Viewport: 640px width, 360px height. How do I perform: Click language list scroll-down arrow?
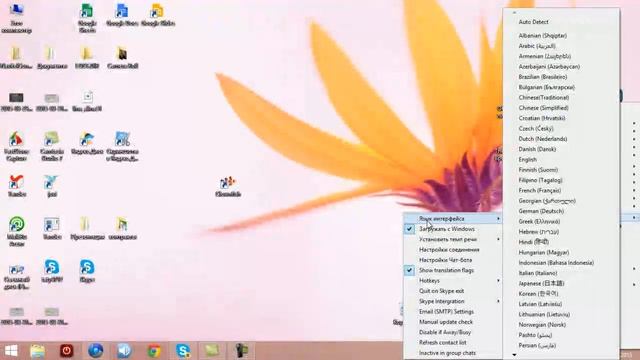[514, 355]
